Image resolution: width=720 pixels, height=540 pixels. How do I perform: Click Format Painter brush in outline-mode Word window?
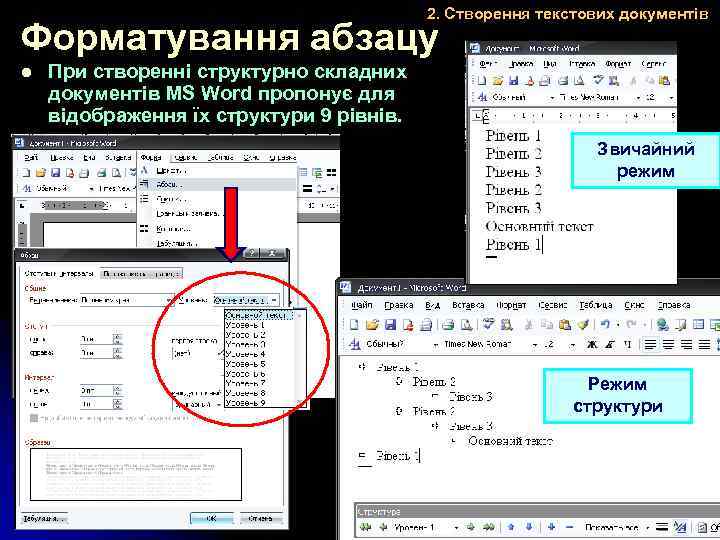pos(583,325)
